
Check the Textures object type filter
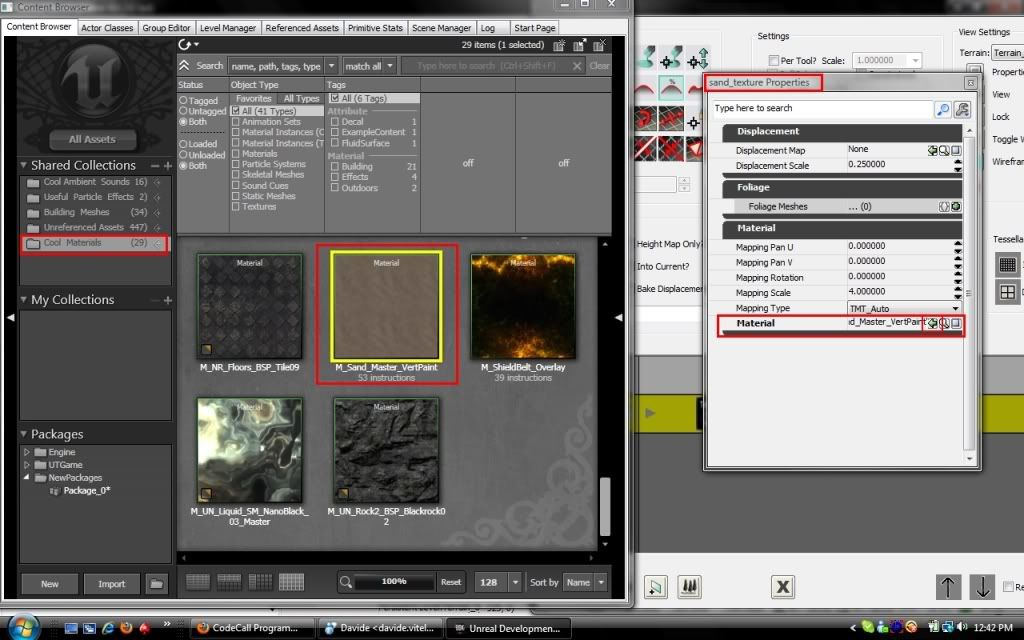click(x=236, y=206)
